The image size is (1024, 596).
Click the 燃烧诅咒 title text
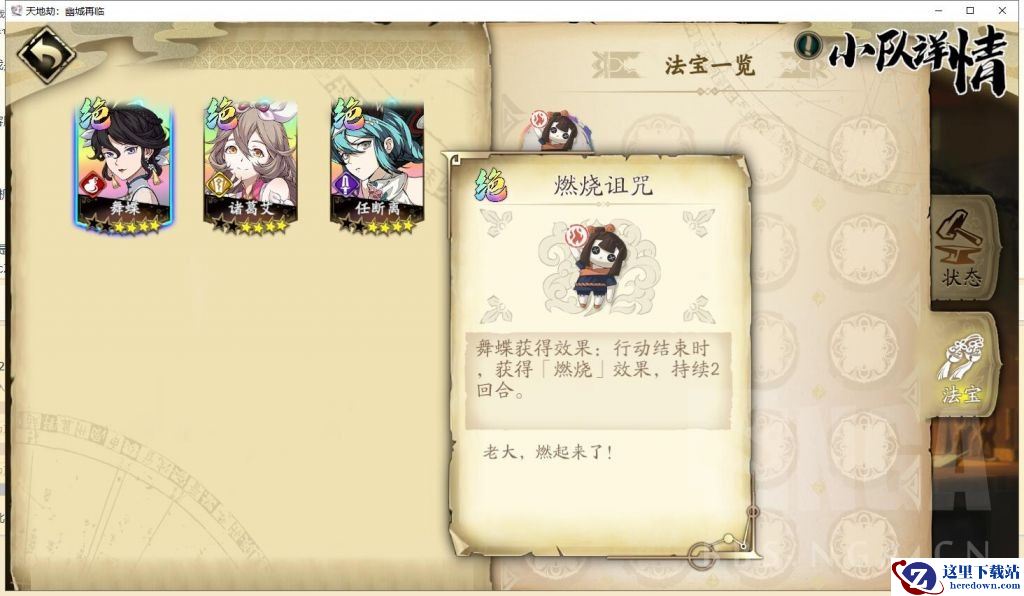[603, 185]
